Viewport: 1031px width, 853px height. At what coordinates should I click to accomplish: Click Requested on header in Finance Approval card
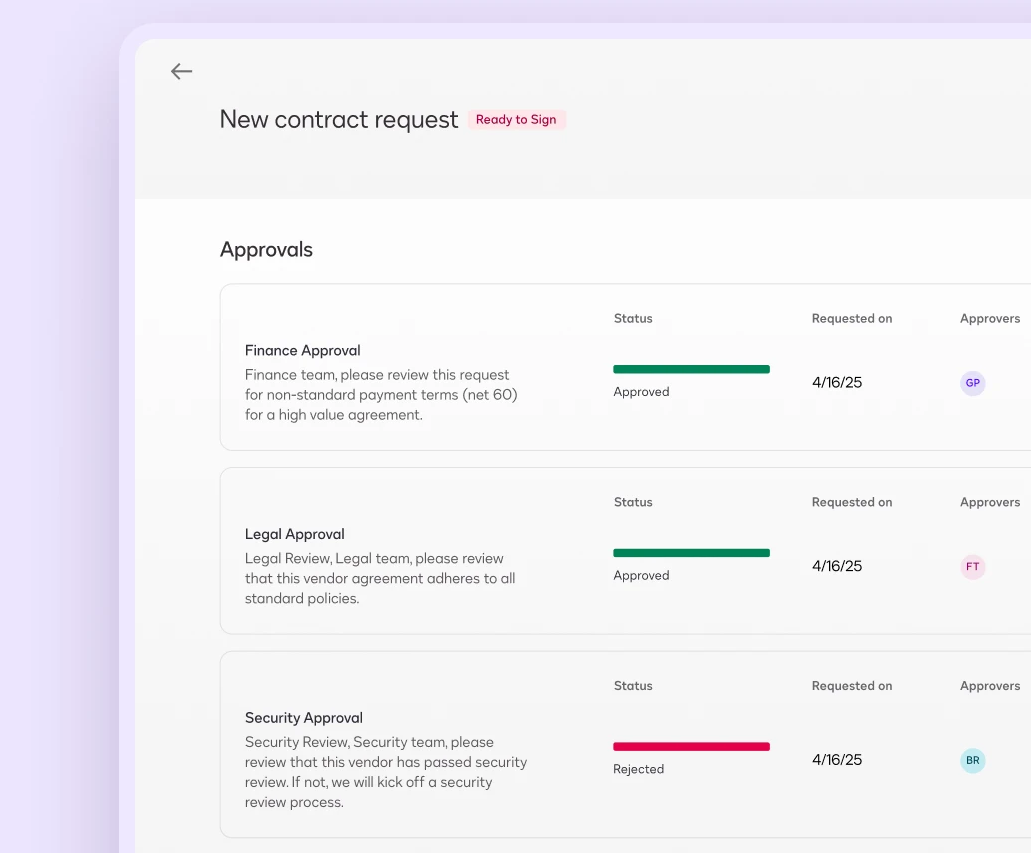point(852,318)
